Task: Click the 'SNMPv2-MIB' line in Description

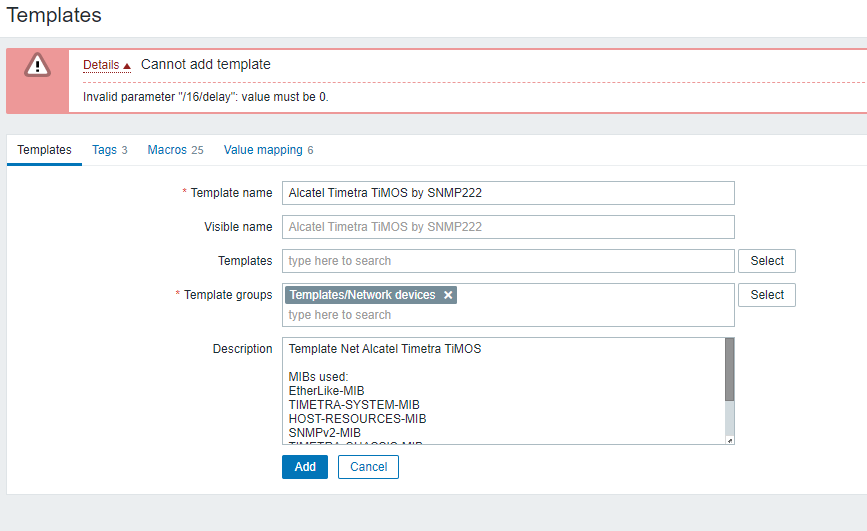Action: coord(325,433)
